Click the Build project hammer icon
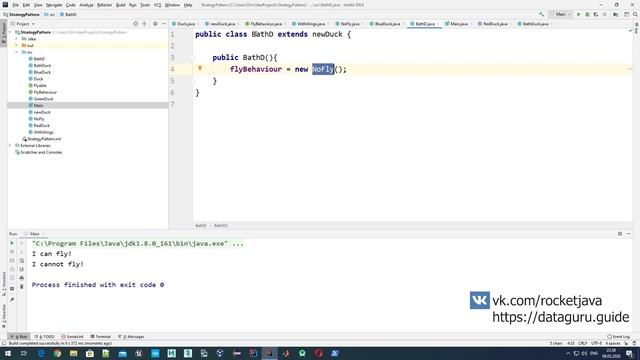 tap(541, 14)
